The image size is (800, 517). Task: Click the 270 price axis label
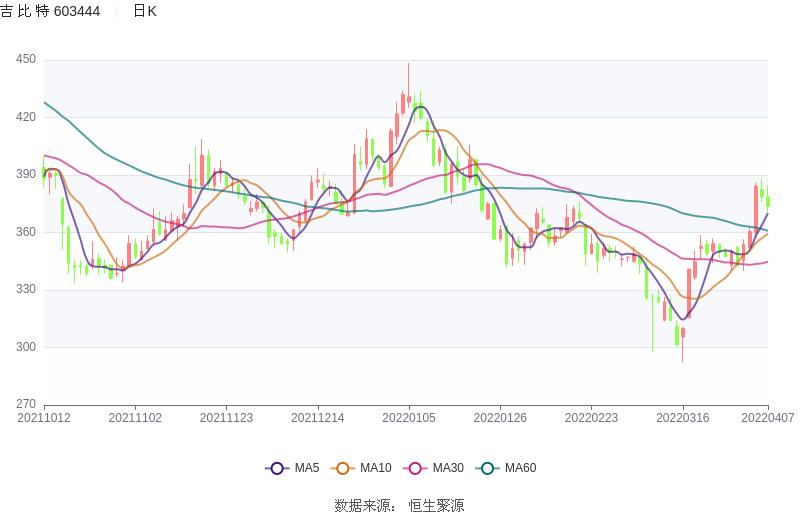(26, 405)
